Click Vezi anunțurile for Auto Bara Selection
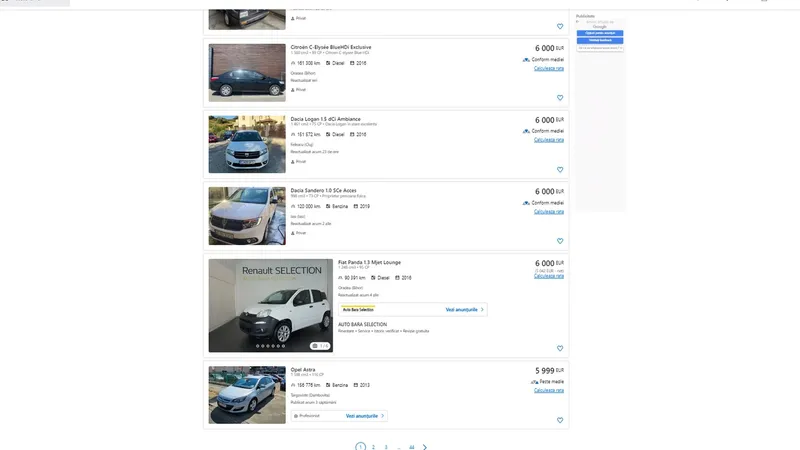Viewport: 800px width, 450px height. pos(461,310)
